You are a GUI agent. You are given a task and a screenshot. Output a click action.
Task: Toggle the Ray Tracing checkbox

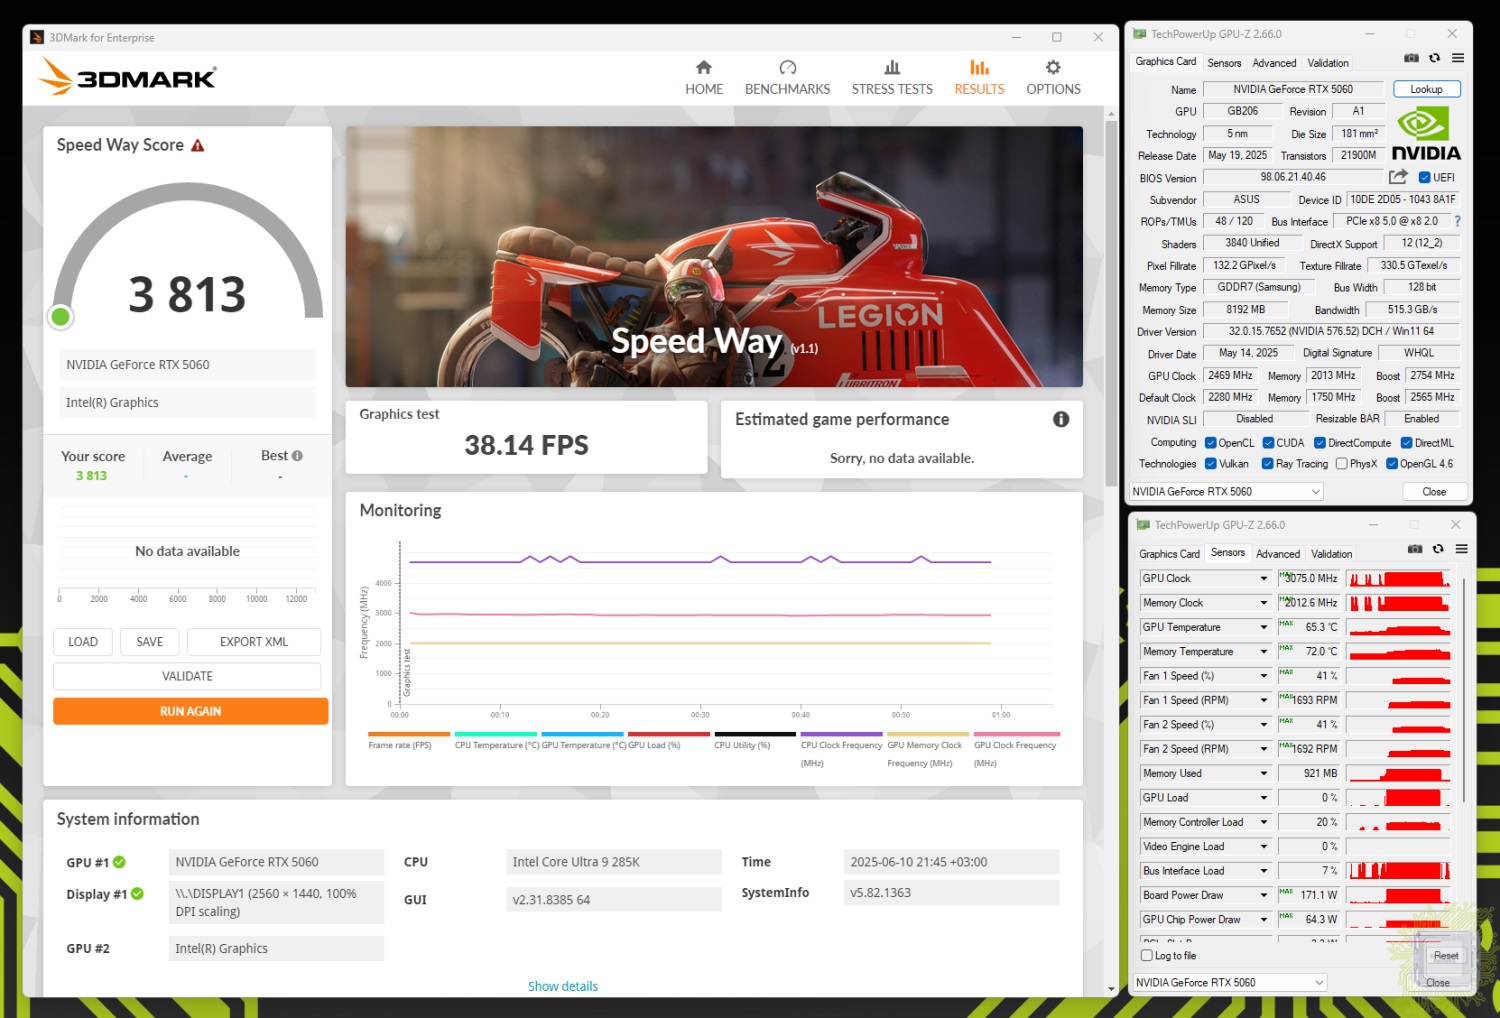[x=1268, y=464]
